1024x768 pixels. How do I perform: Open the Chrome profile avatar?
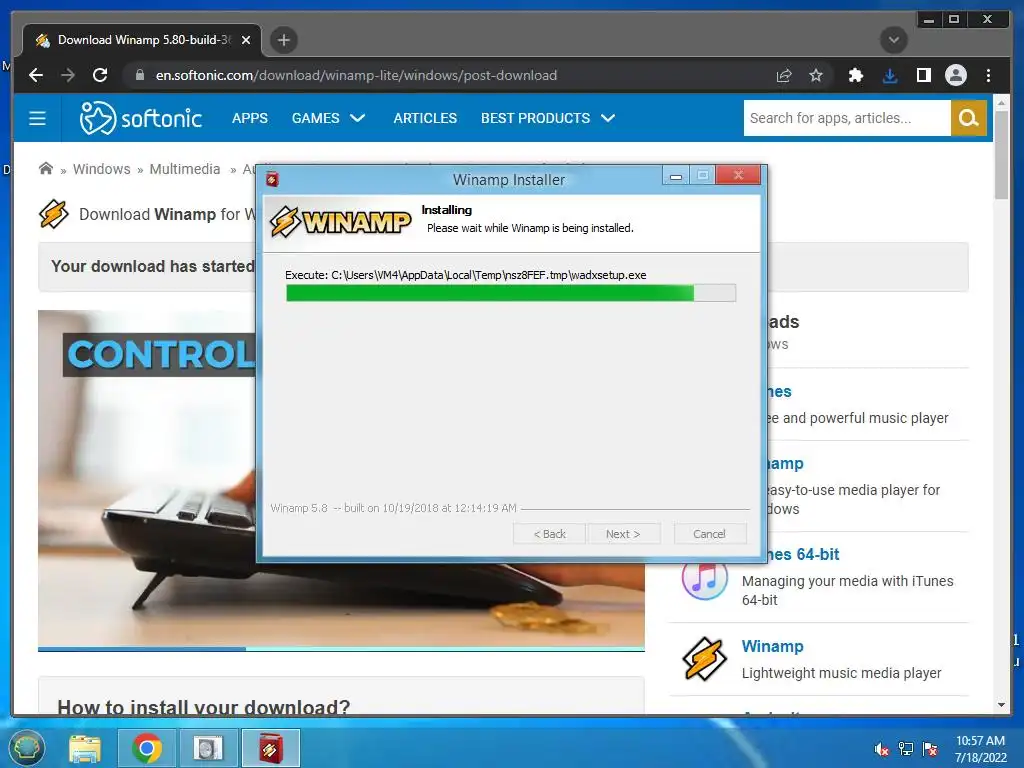[955, 76]
